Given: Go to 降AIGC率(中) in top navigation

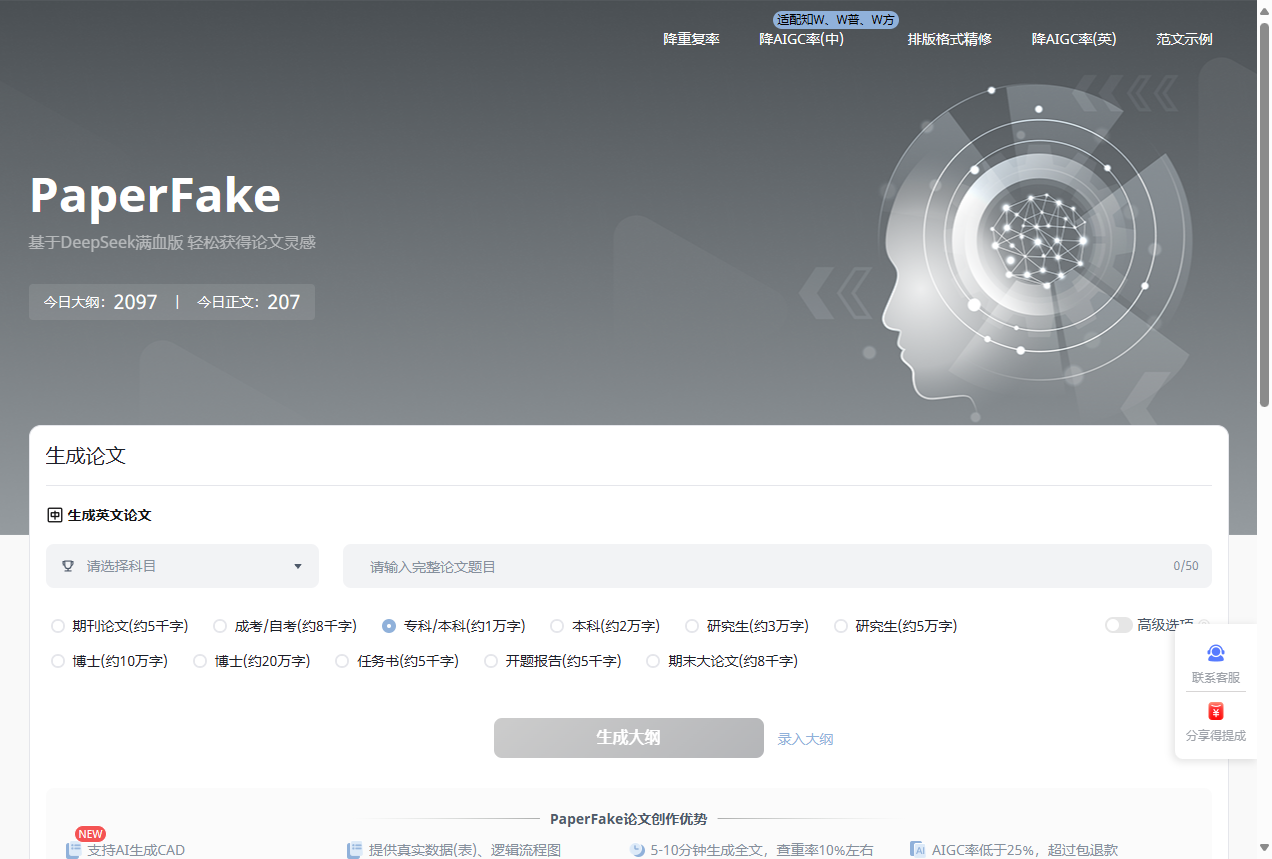Looking at the screenshot, I should (801, 39).
